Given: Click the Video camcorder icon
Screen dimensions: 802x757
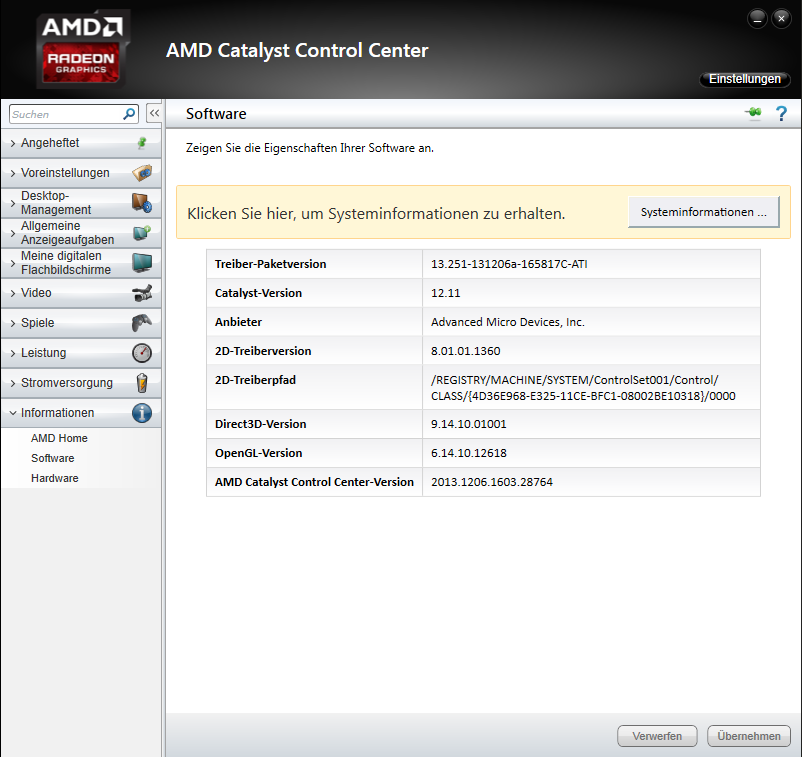Looking at the screenshot, I should point(142,293).
